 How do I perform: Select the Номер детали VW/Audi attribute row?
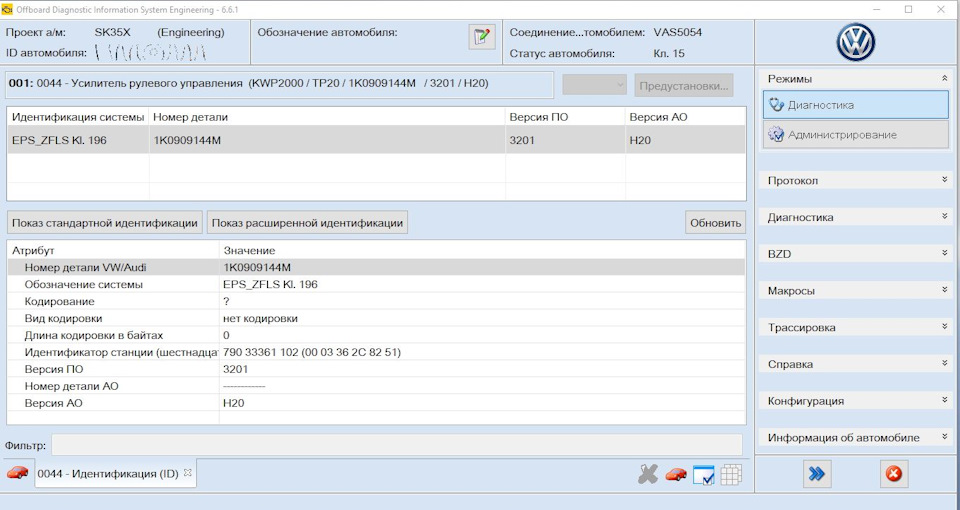pos(376,268)
